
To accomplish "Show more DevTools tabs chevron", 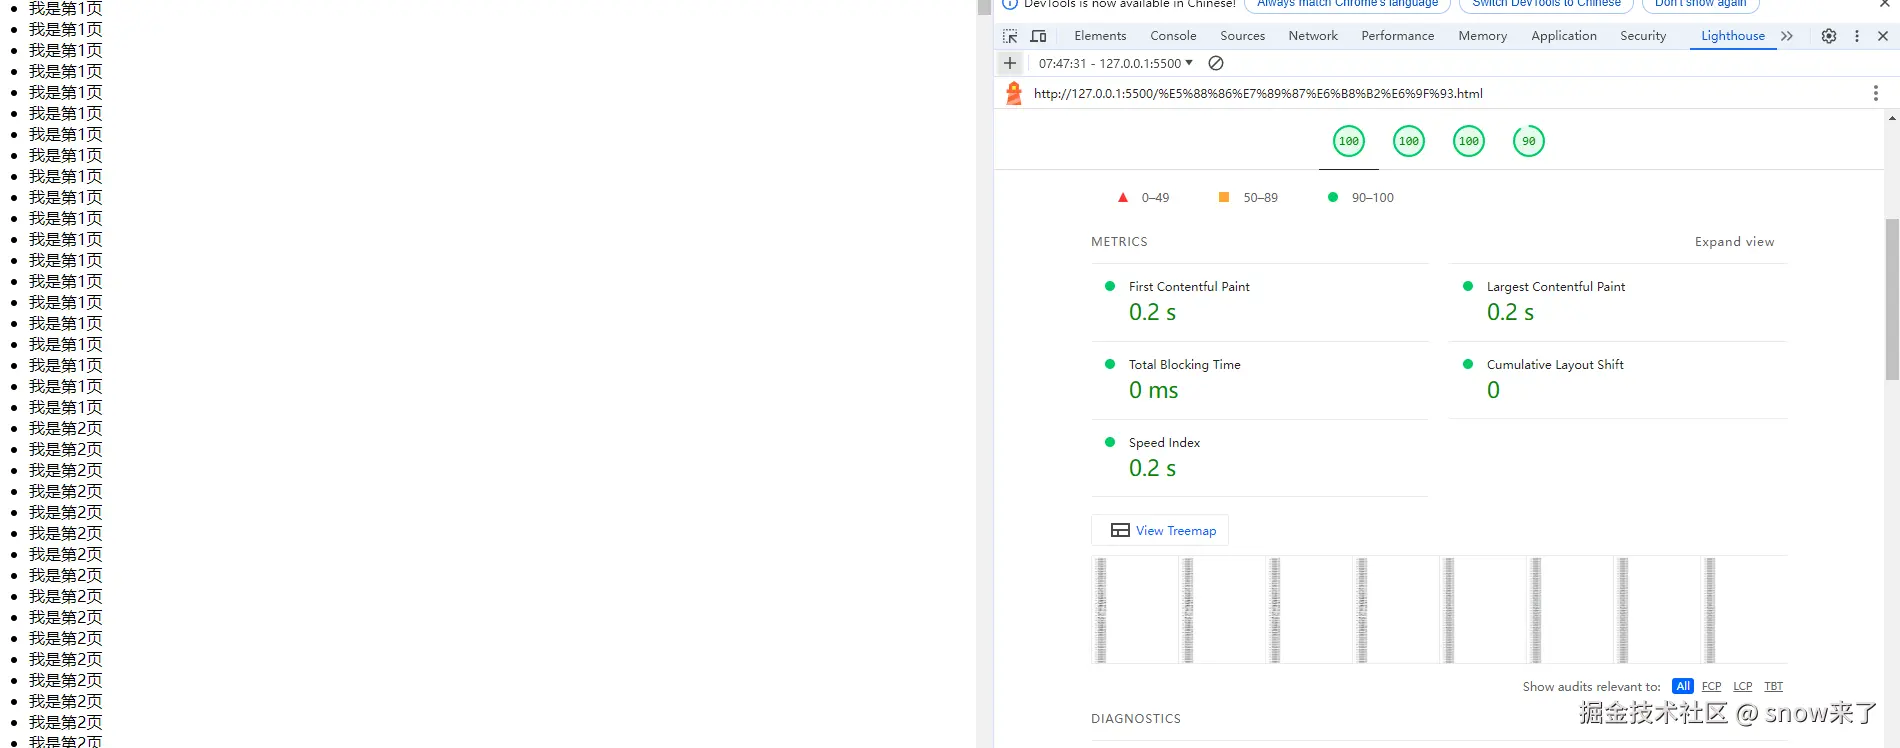I will 1787,36.
